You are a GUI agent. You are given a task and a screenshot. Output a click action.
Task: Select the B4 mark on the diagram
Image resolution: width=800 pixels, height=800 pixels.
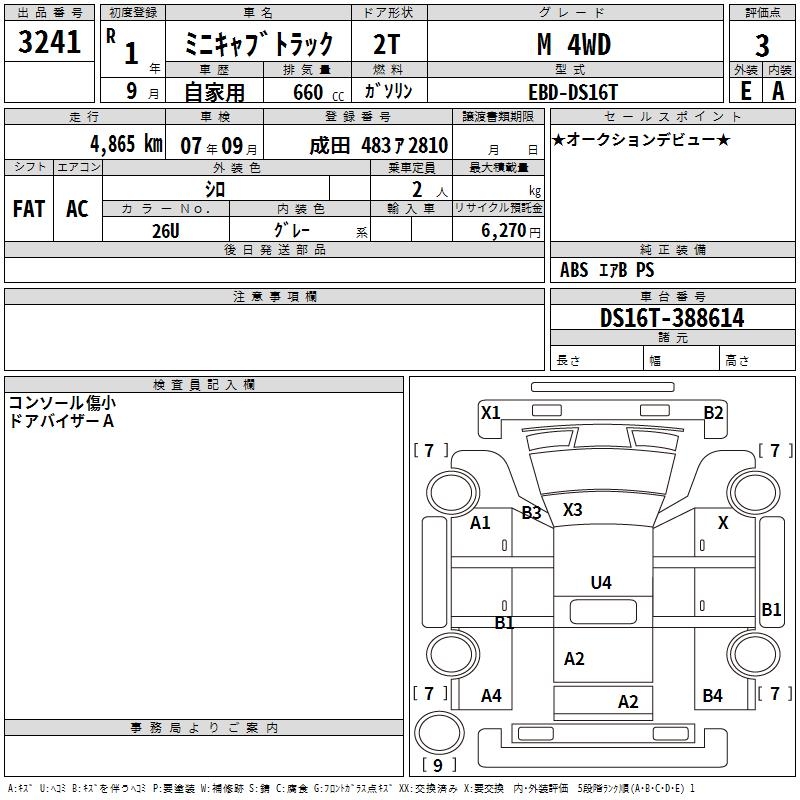712,695
